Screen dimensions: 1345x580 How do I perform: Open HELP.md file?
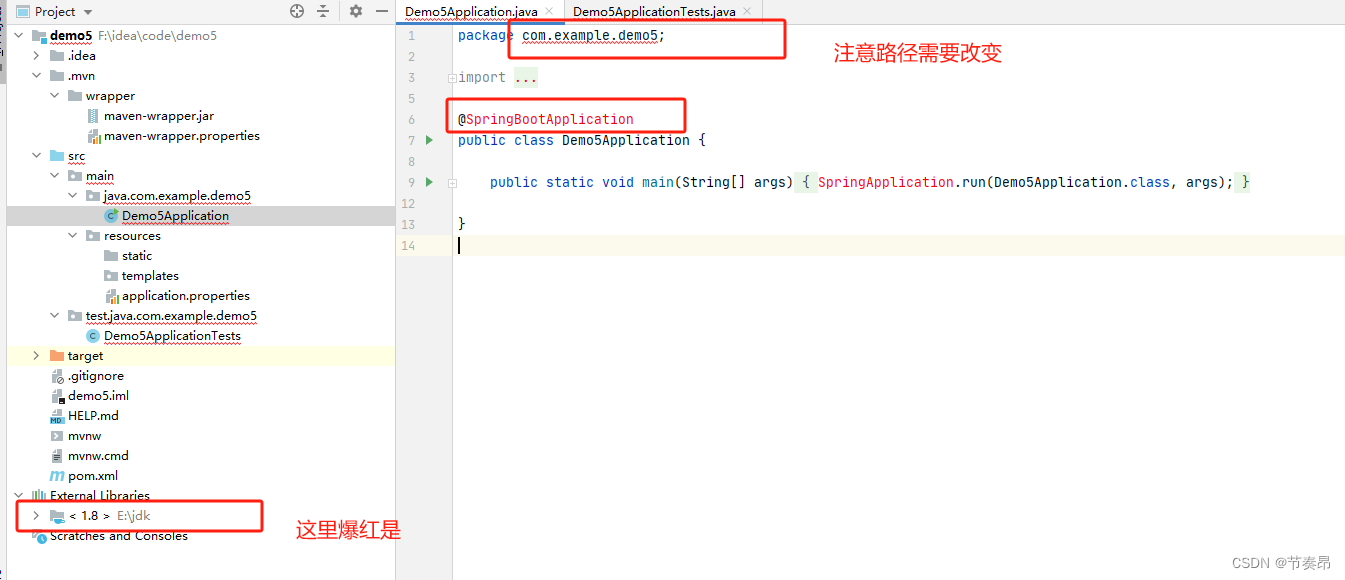pos(93,416)
